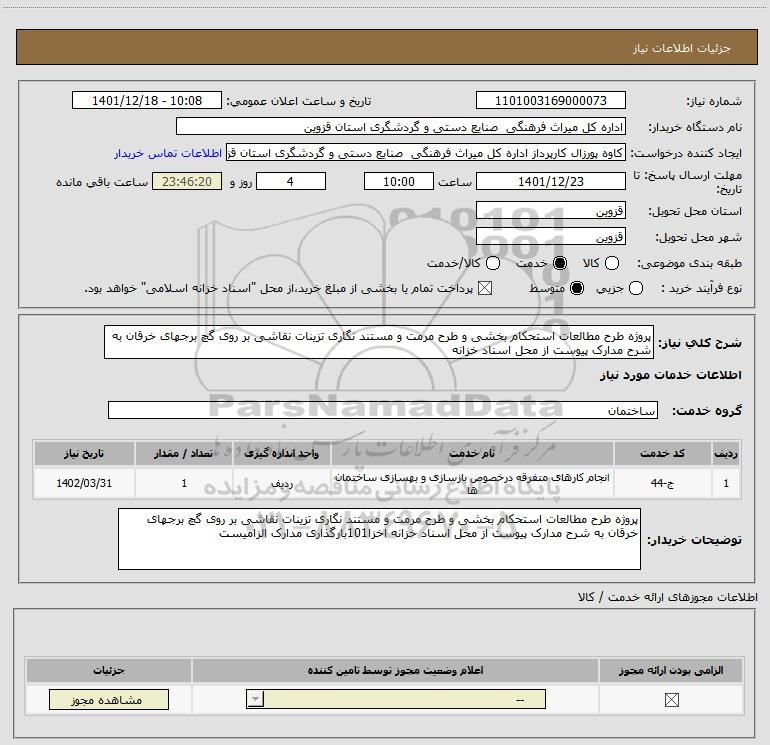
Task: Click the remaining time 23:46:20 field
Action: click(187, 181)
